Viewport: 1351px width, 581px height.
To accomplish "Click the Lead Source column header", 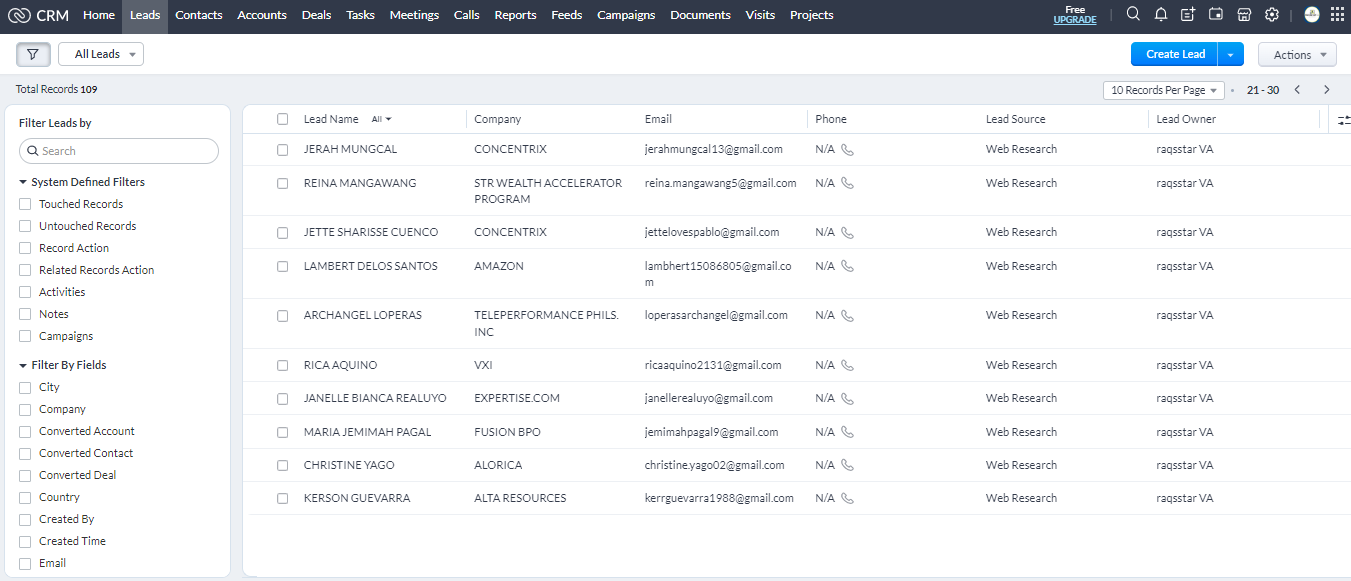I will 1015,119.
